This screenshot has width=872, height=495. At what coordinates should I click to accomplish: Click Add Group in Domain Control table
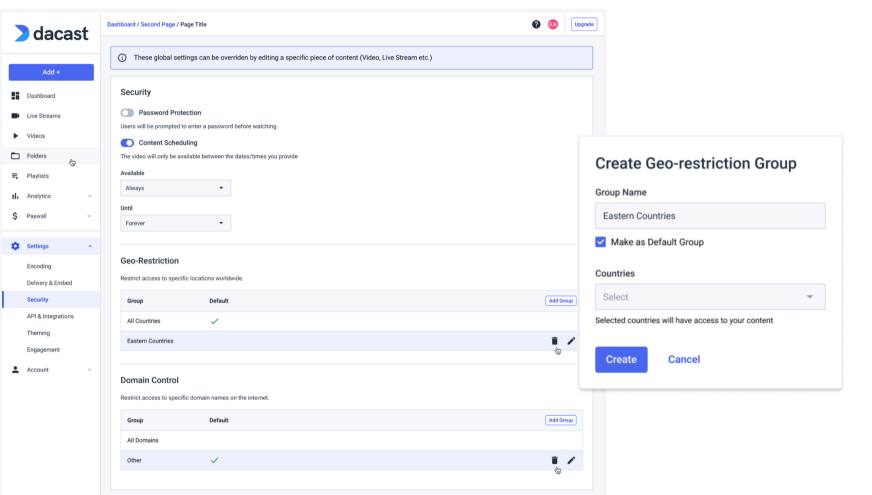point(561,420)
